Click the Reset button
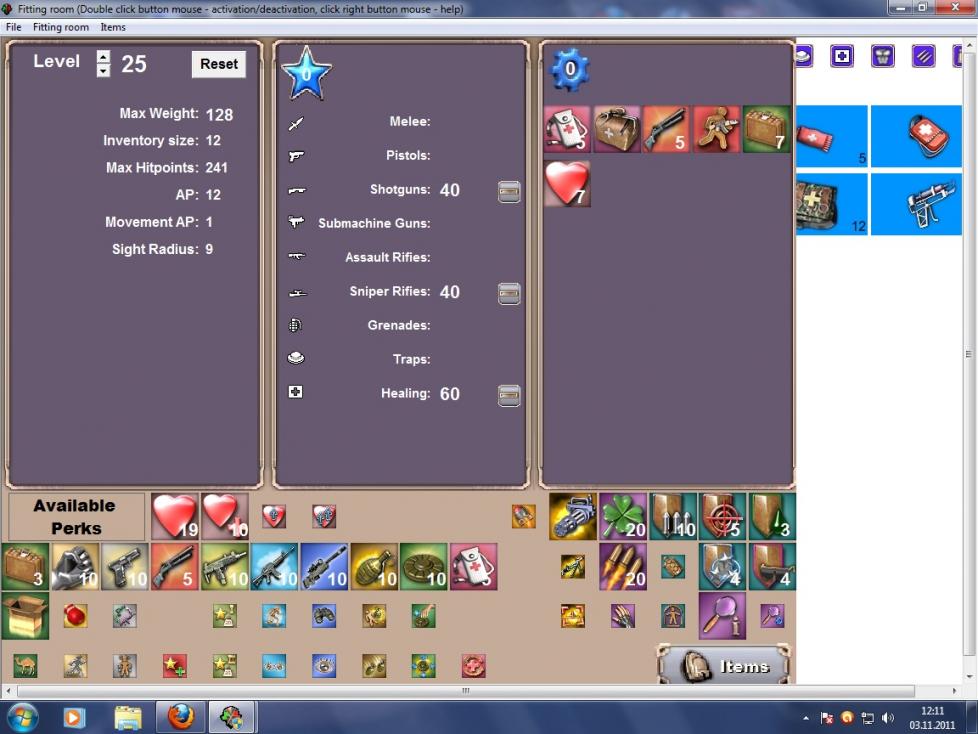 [x=218, y=64]
